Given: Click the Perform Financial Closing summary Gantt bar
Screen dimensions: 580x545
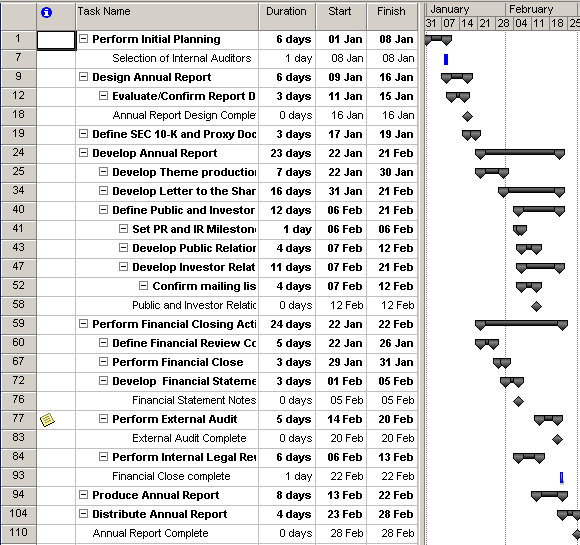Looking at the screenshot, I should click(x=521, y=324).
